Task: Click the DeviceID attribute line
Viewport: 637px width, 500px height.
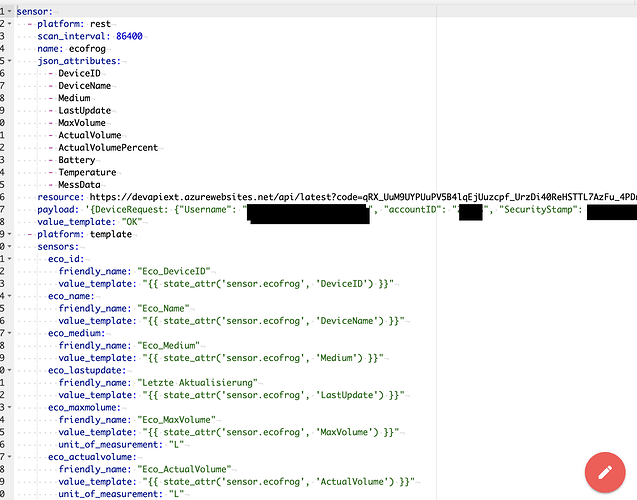Action: point(79,74)
